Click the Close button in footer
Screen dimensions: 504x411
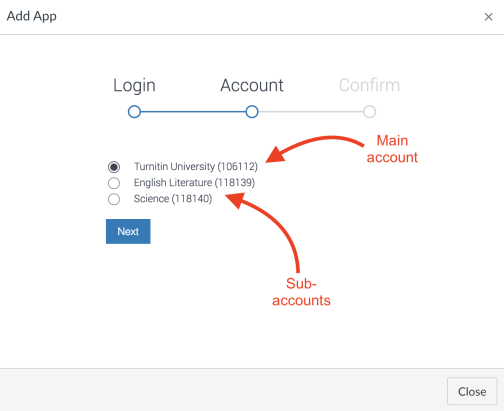click(x=472, y=391)
